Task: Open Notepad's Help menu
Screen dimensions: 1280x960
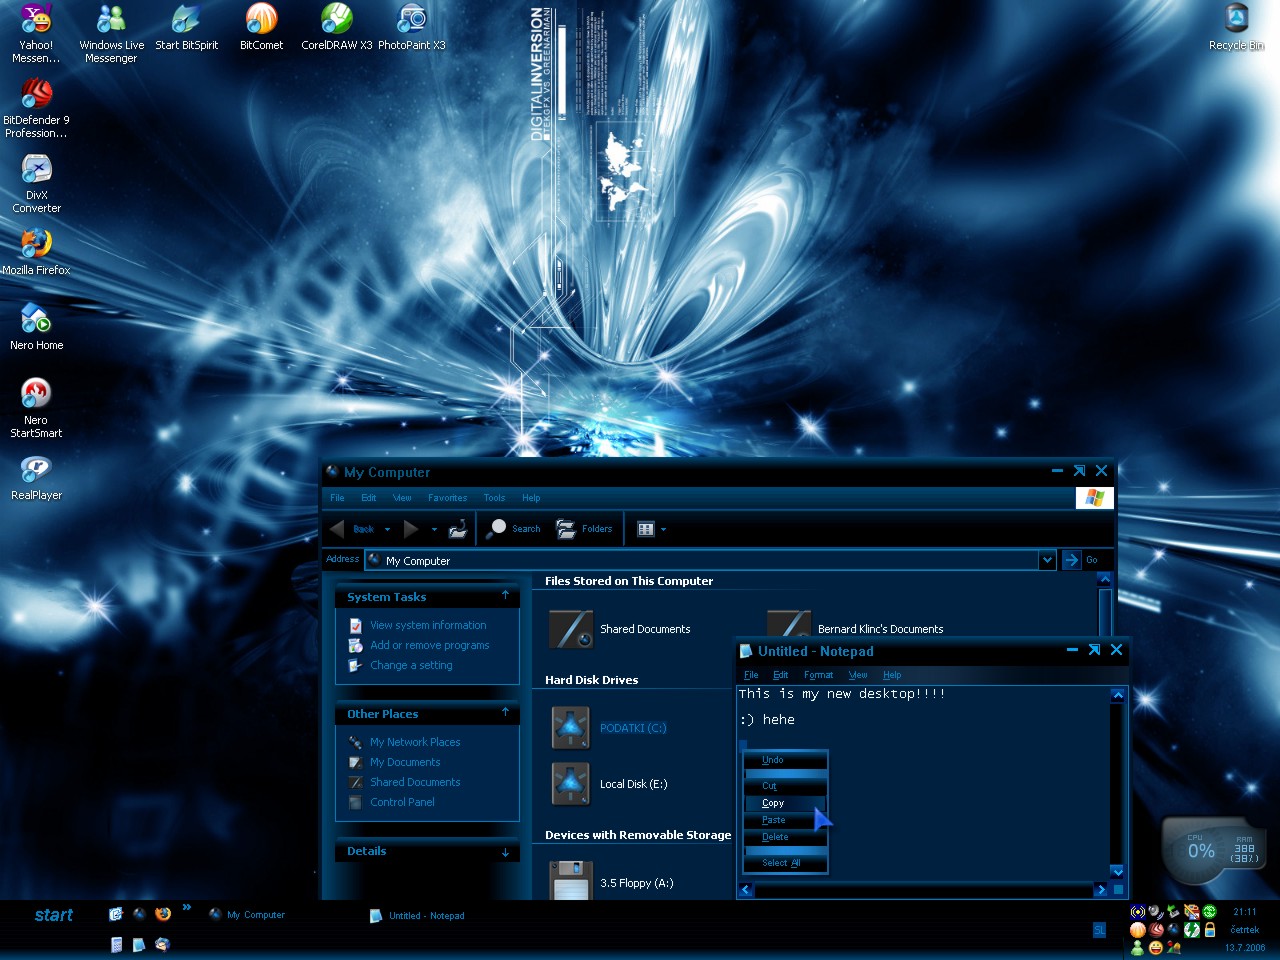Action: pyautogui.click(x=892, y=675)
